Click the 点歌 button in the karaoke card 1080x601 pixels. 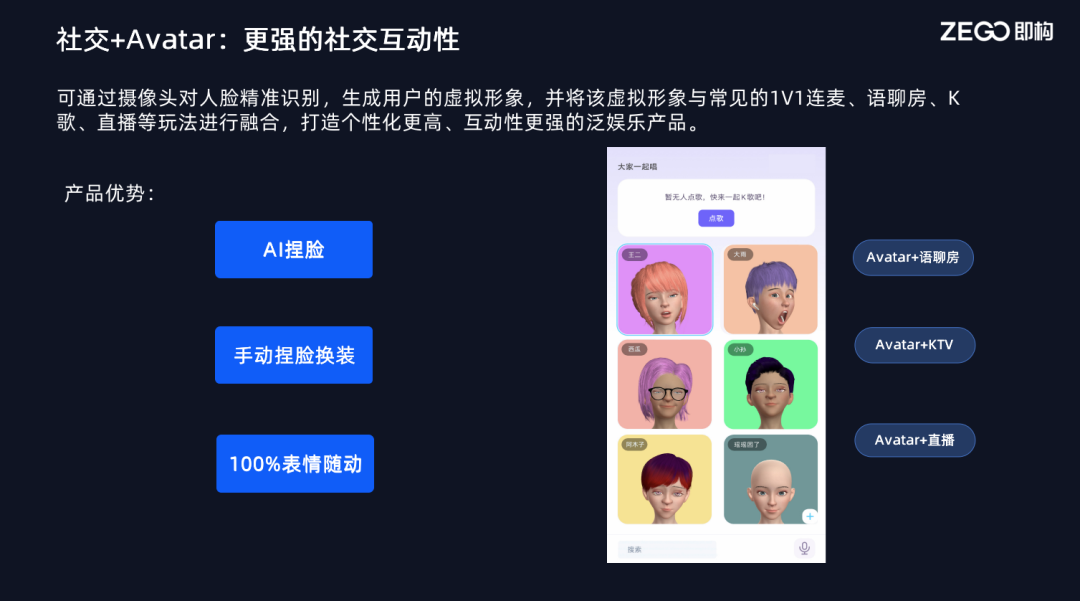pyautogui.click(x=716, y=218)
